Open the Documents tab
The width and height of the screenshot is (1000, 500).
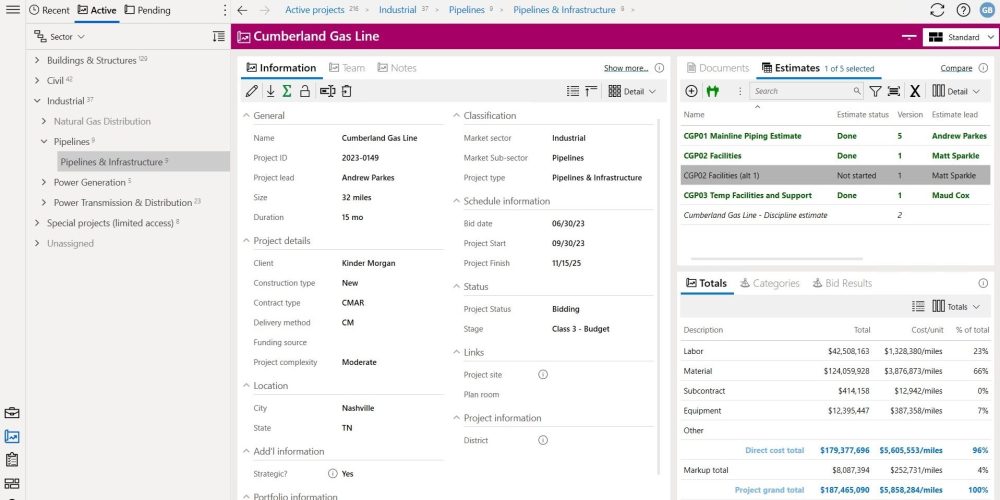tap(717, 68)
